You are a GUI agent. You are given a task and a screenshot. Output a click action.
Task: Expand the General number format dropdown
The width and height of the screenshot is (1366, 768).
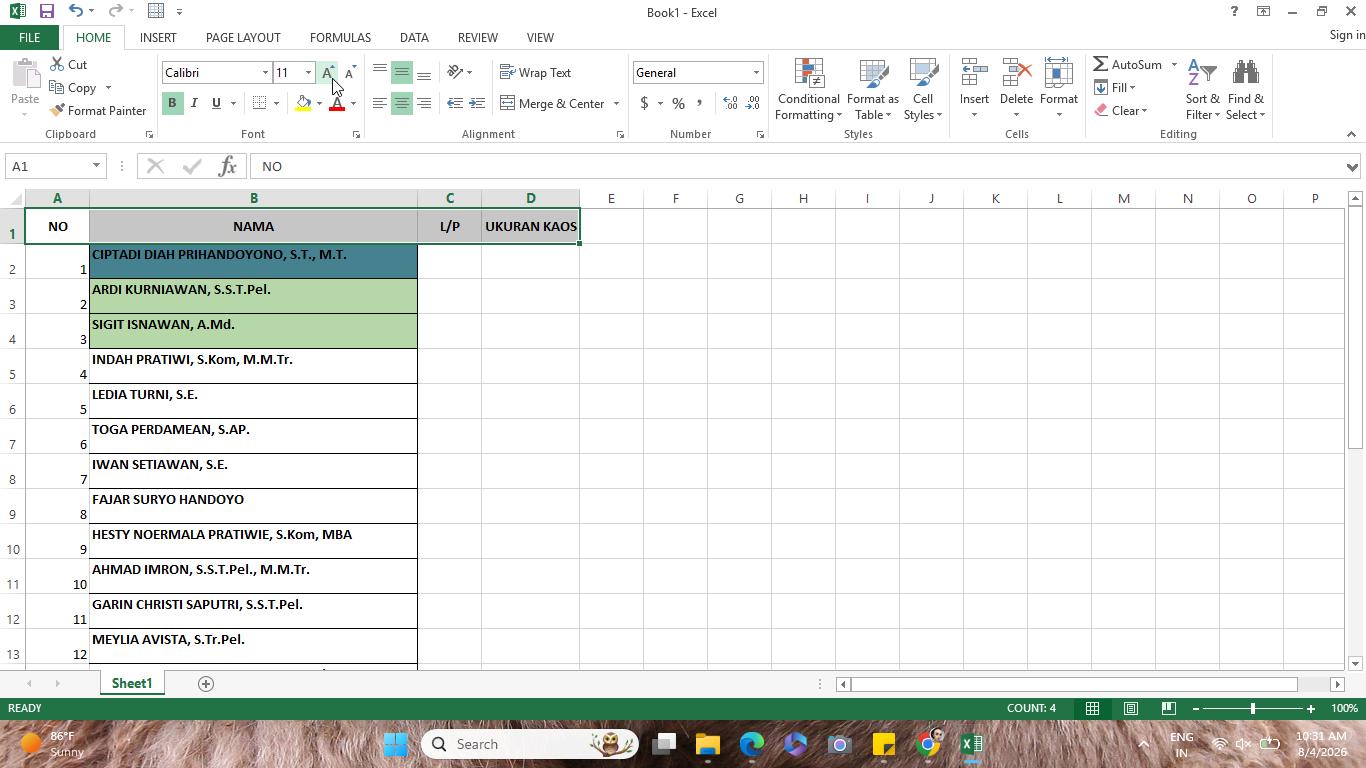pos(756,72)
